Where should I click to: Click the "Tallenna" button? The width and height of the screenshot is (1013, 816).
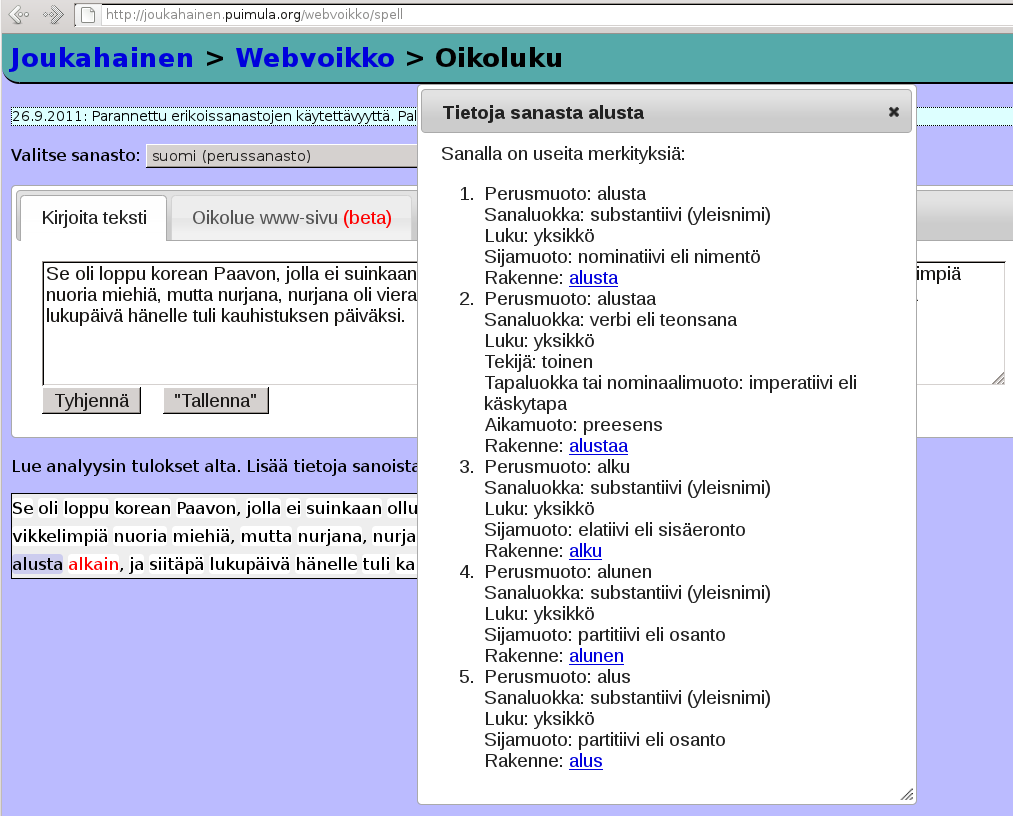pos(216,401)
